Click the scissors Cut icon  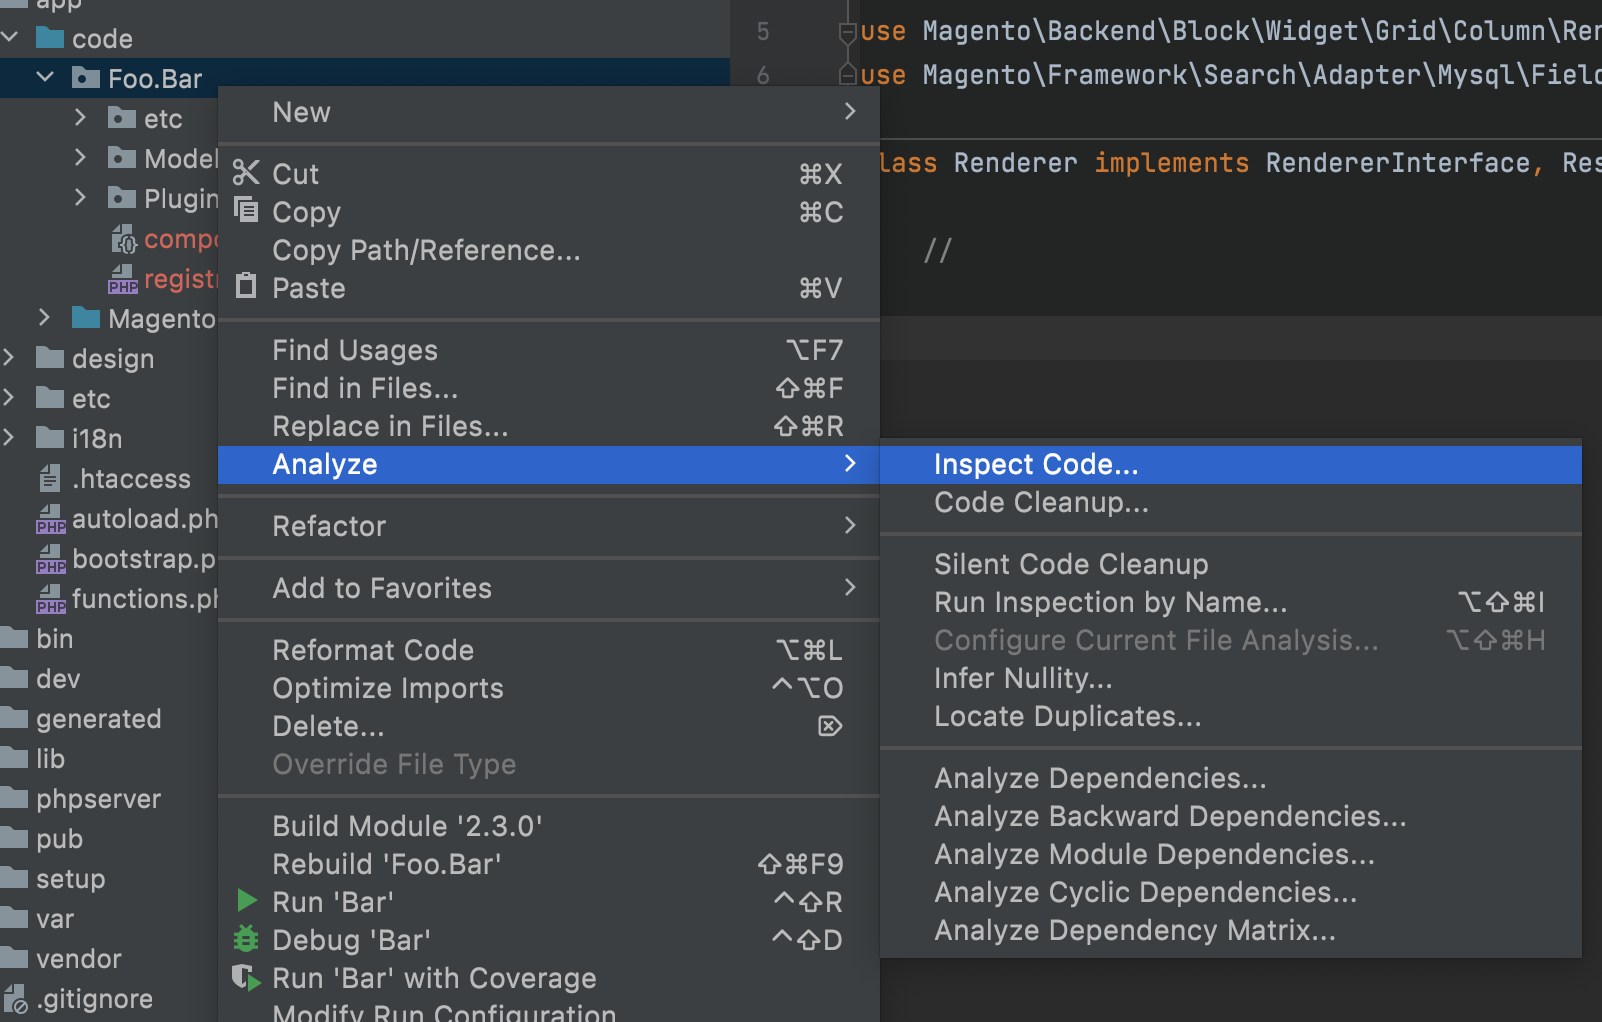point(246,173)
